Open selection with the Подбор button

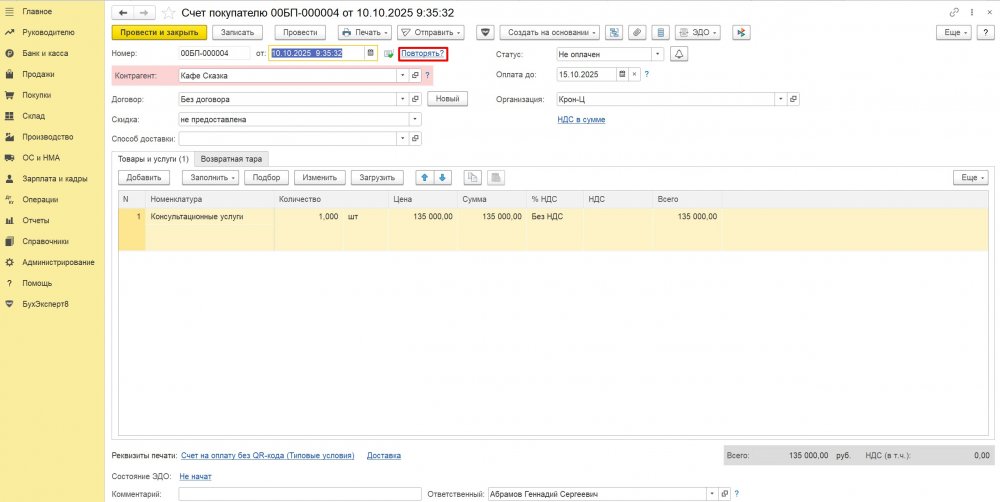(267, 177)
